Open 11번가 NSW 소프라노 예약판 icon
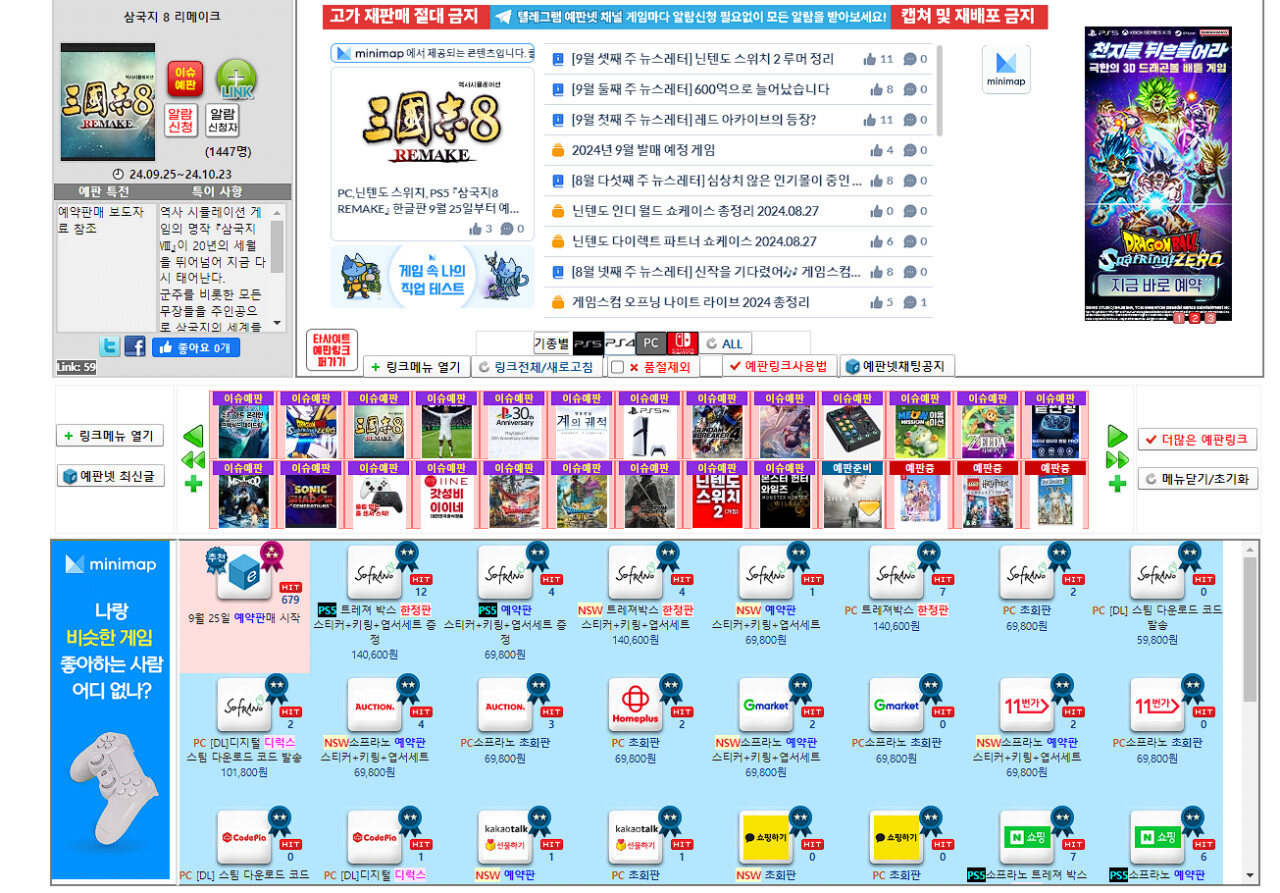 [x=1026, y=705]
